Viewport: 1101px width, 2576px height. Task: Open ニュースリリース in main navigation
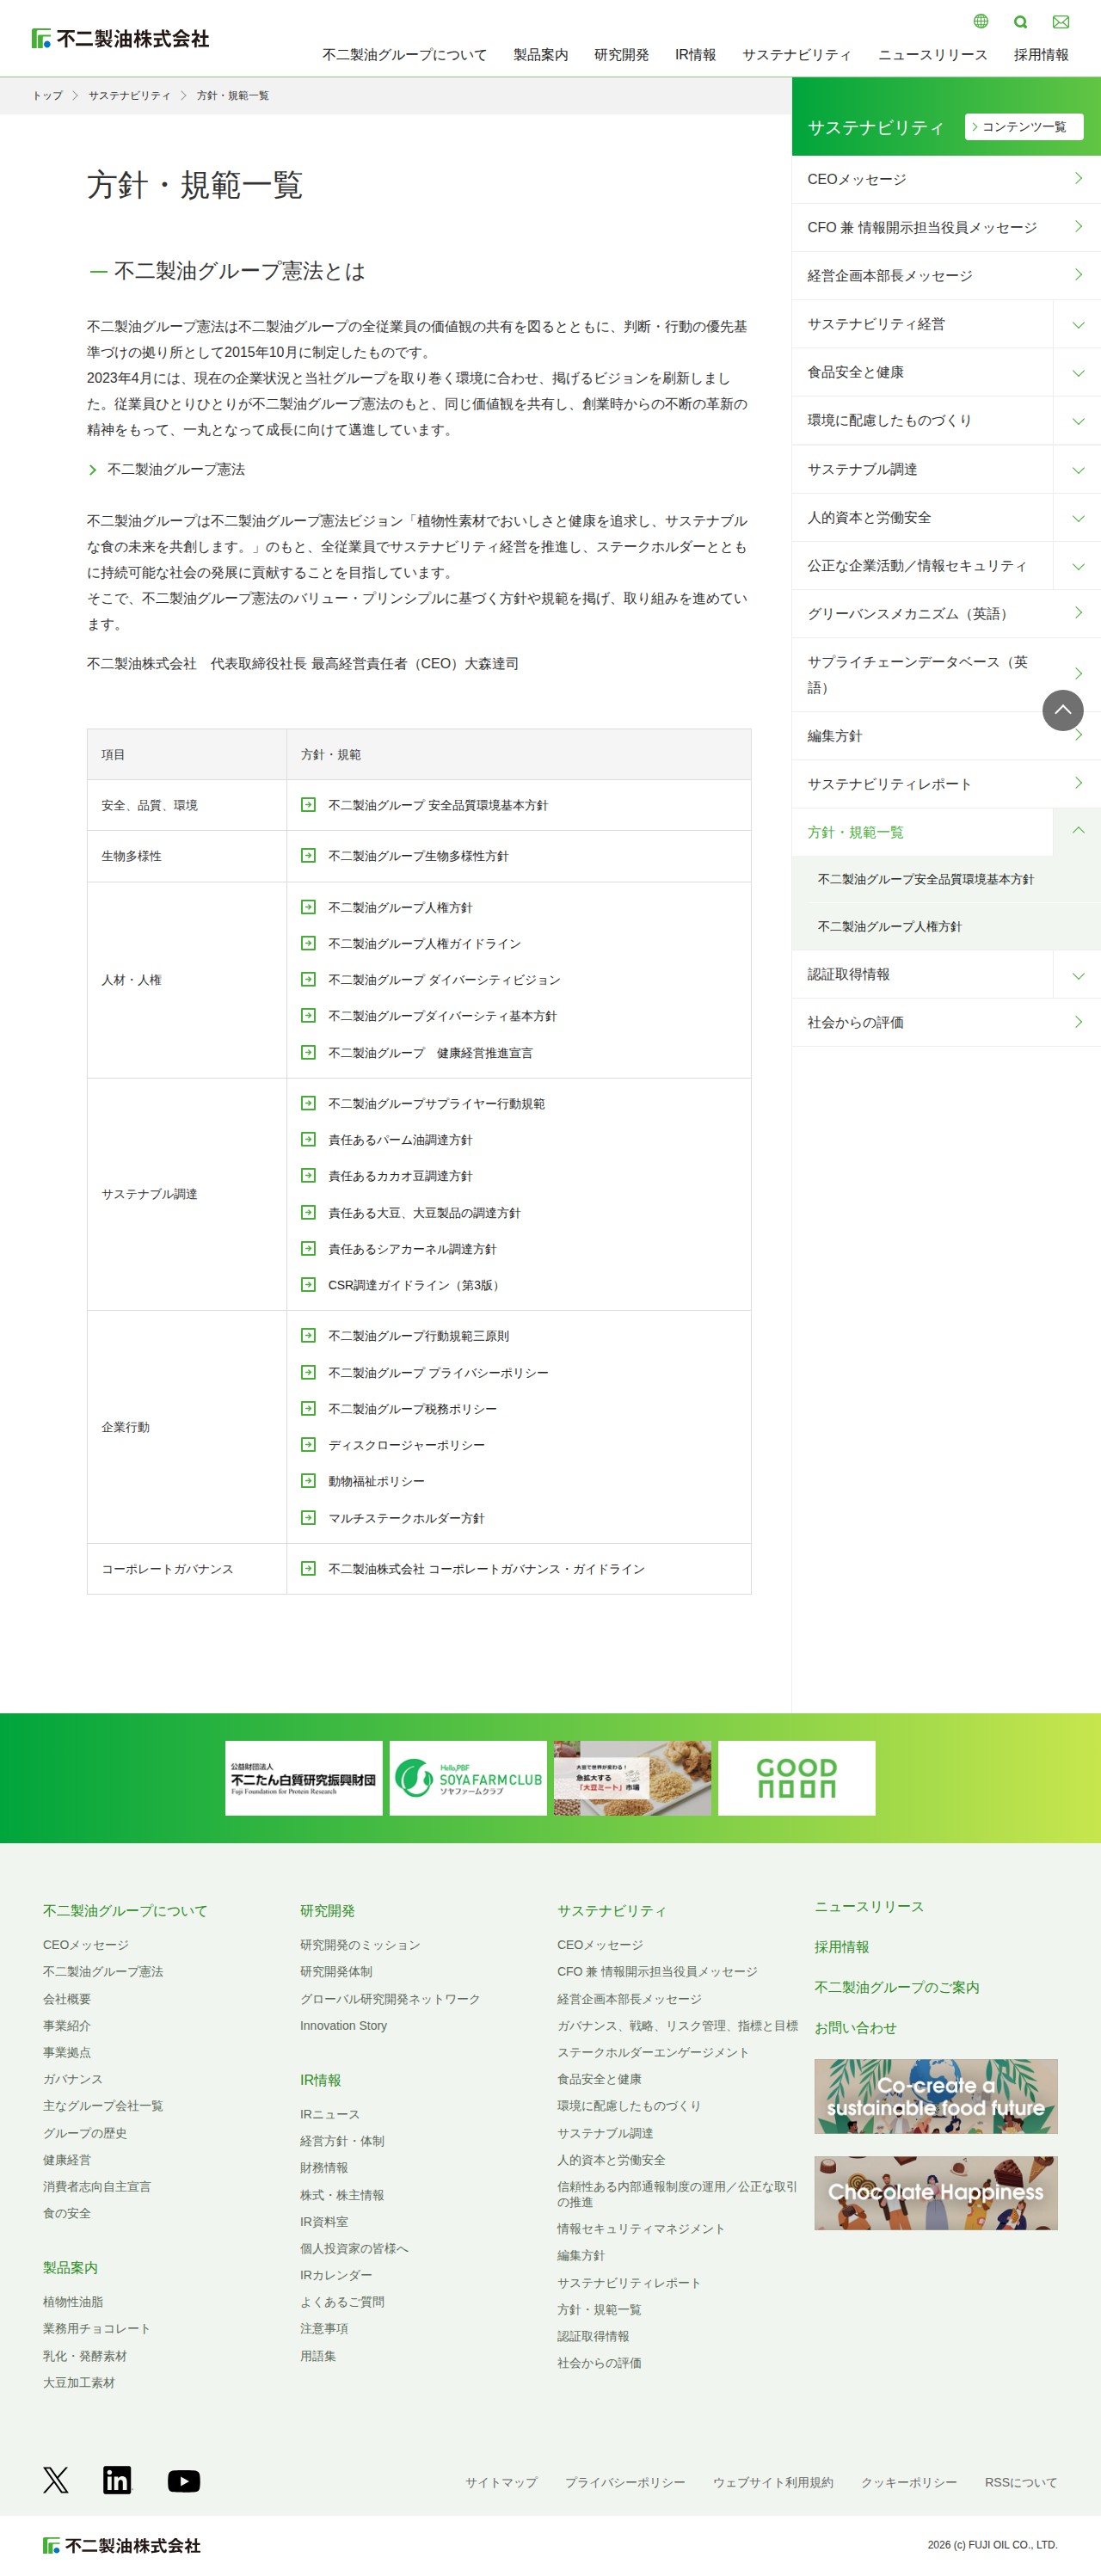932,55
